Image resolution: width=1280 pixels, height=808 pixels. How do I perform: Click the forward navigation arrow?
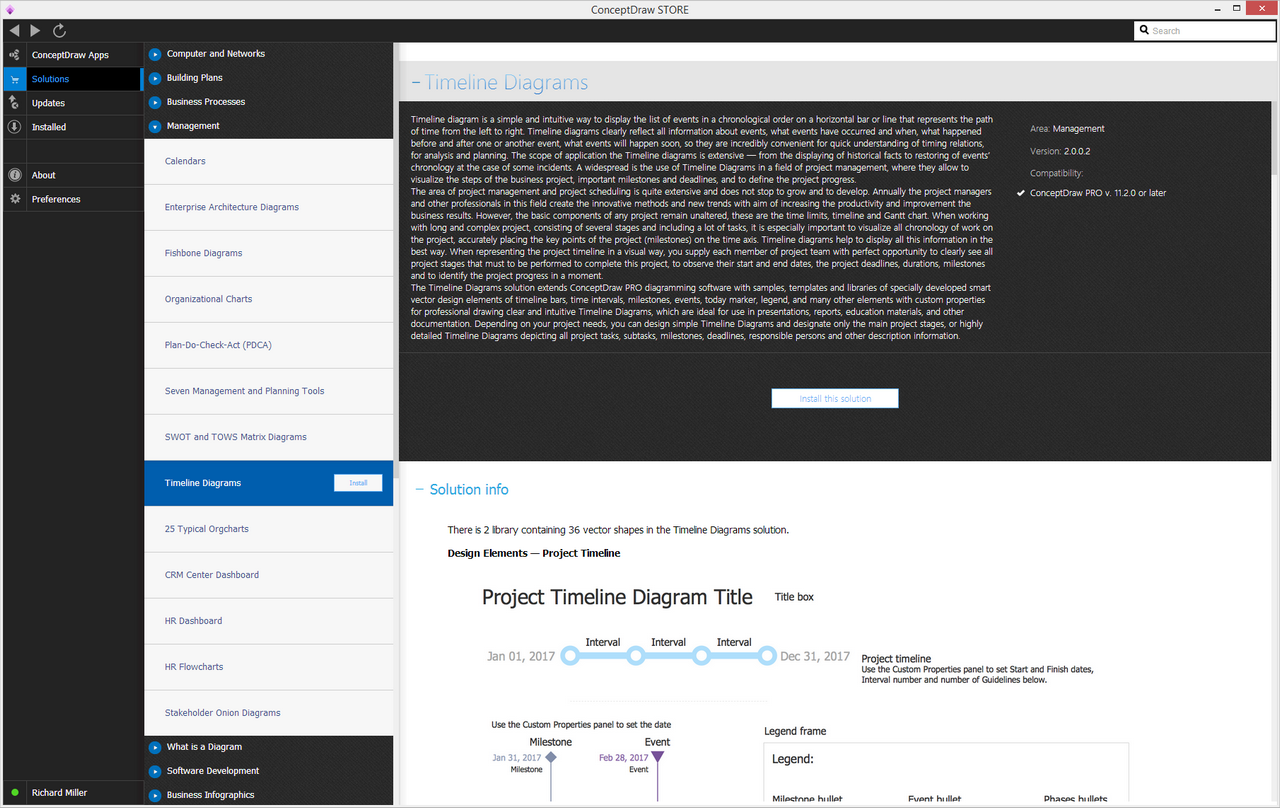[36, 31]
